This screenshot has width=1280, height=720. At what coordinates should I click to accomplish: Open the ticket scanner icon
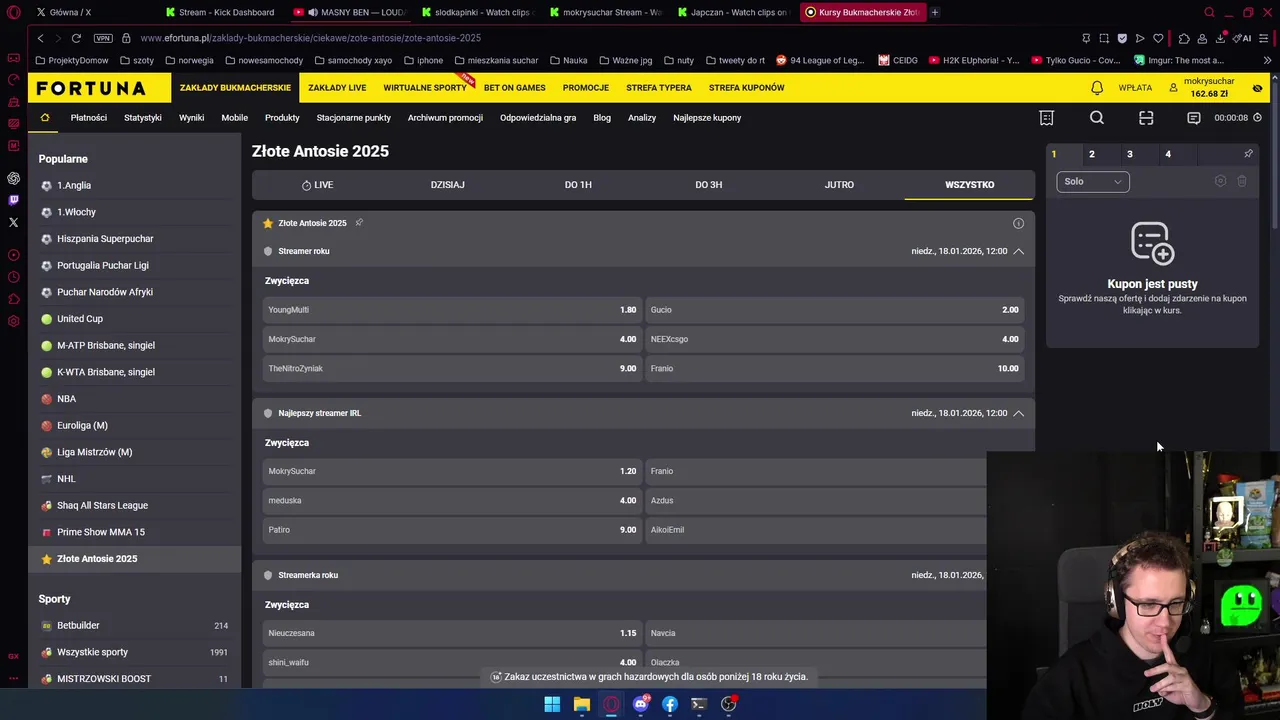point(1146,118)
